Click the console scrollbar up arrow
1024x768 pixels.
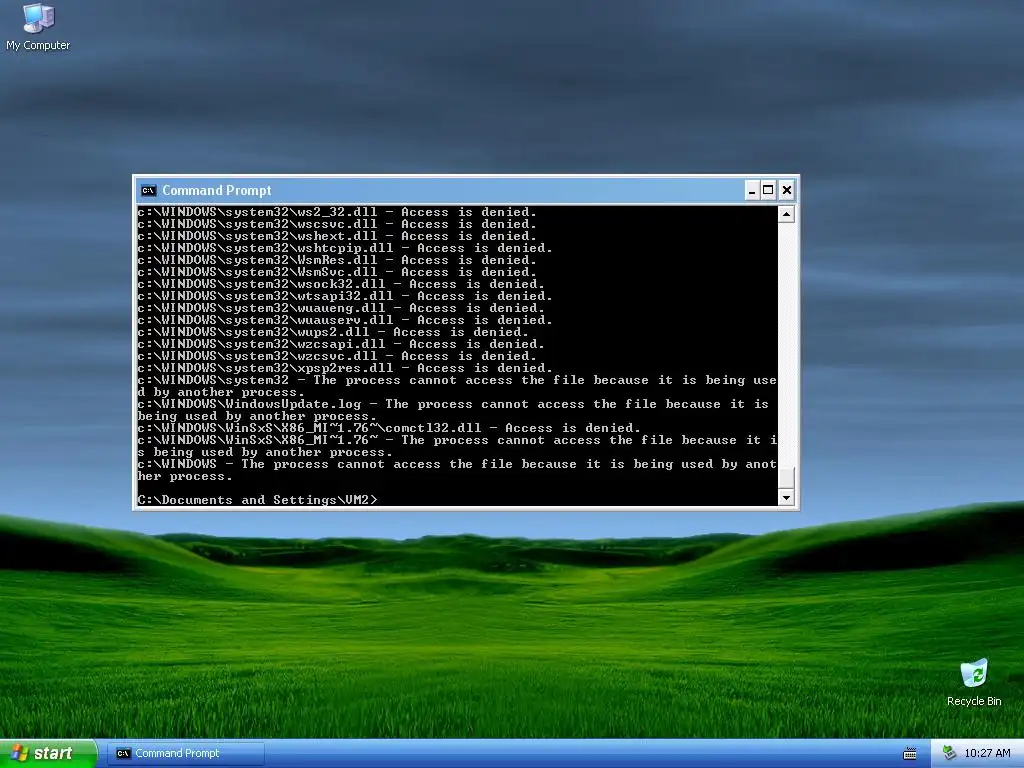pos(786,214)
